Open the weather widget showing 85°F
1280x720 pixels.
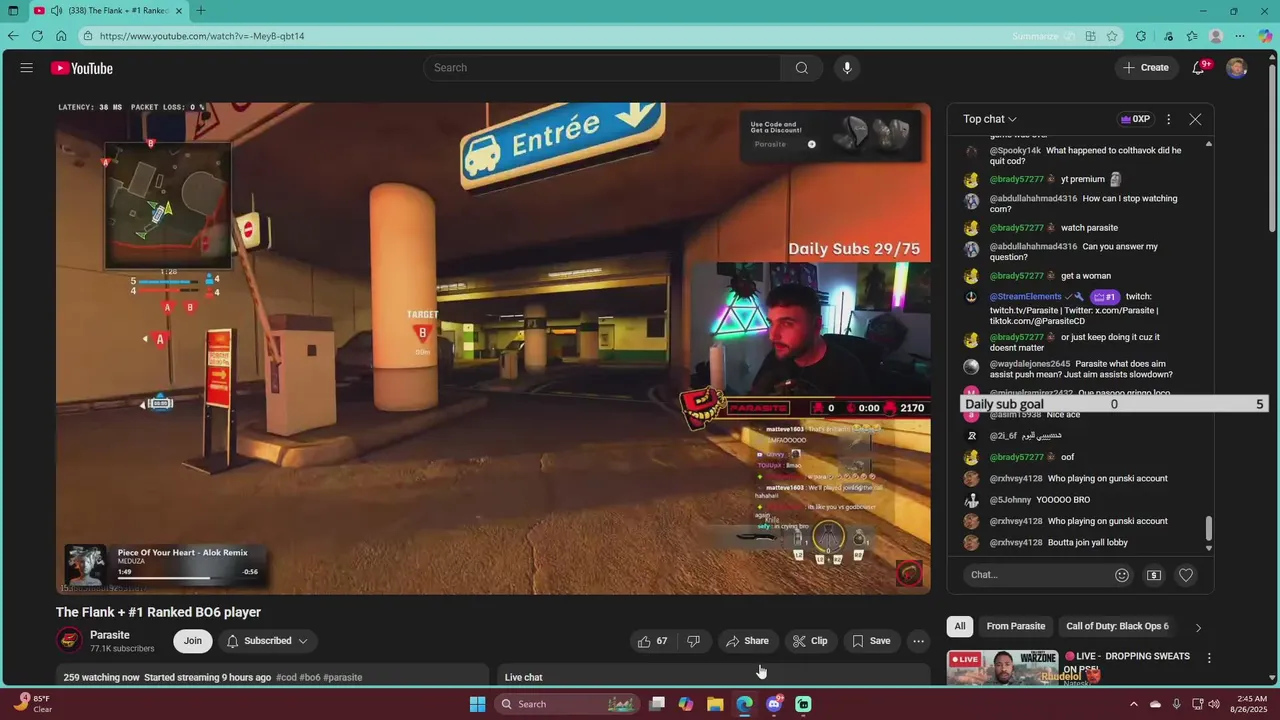32,704
